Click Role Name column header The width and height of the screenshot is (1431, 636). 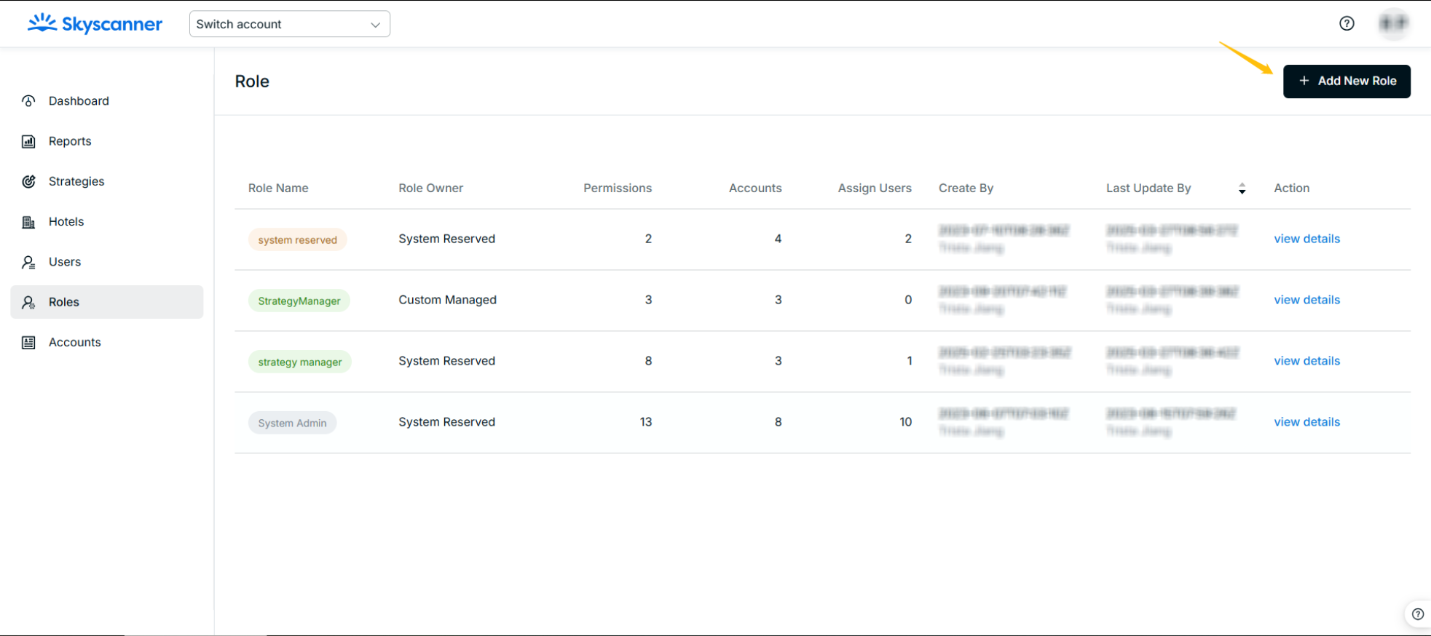tap(278, 188)
